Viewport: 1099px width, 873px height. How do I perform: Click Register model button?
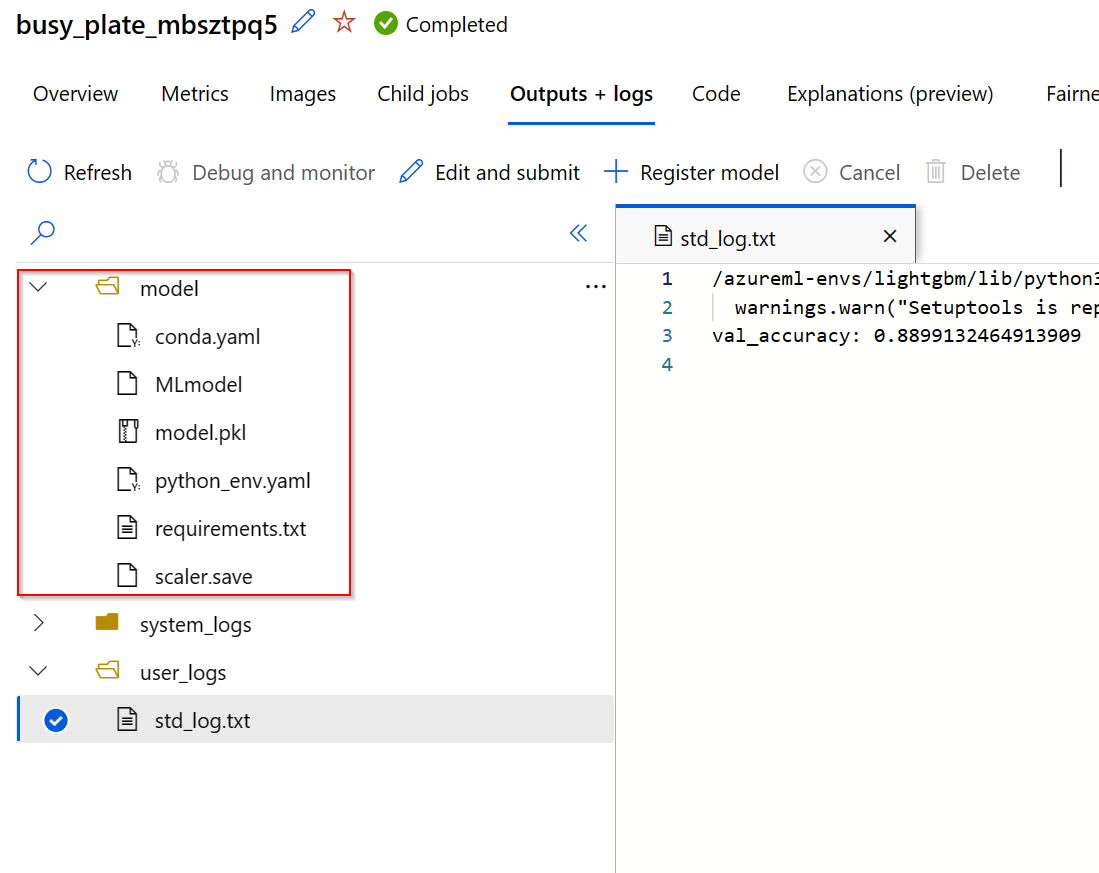pyautogui.click(x=692, y=172)
